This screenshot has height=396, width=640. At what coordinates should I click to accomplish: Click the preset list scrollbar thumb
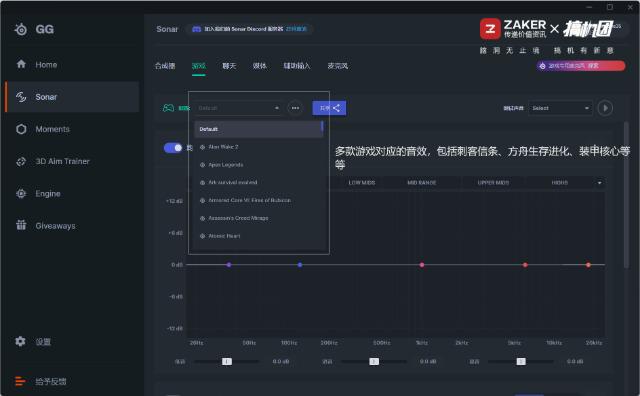[322, 127]
